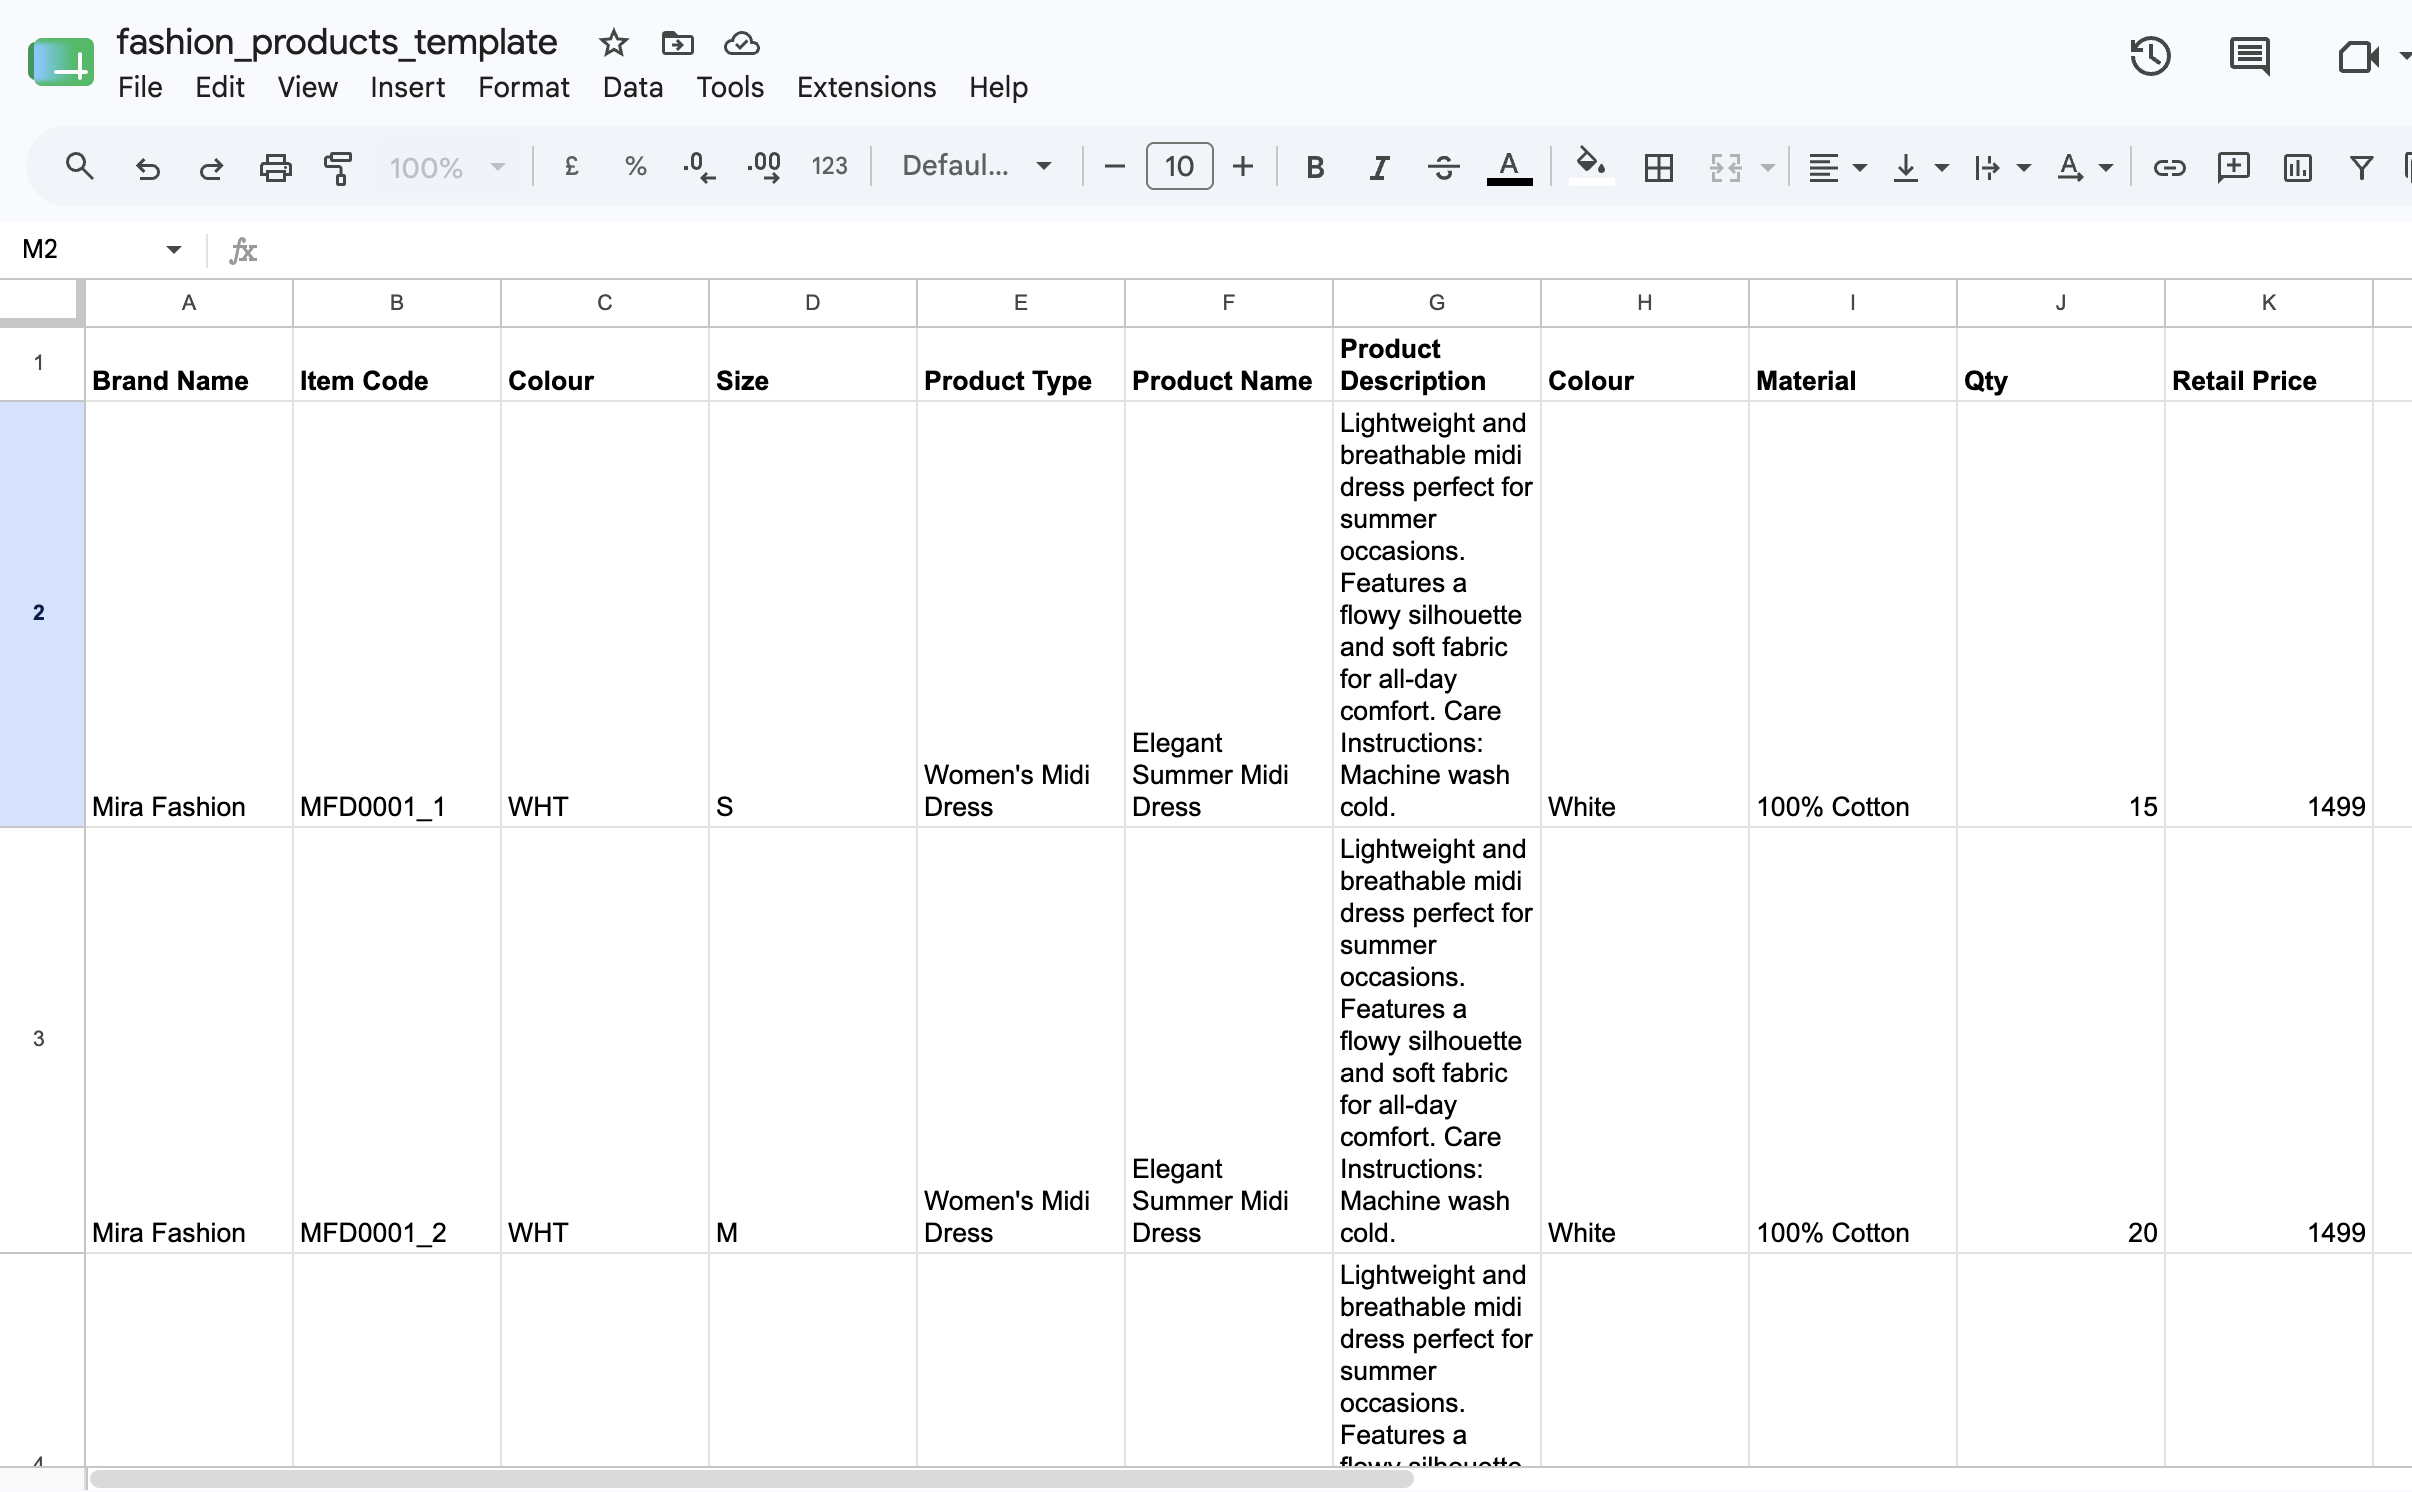Open the comments panel icon
The image size is (2412, 1492).
click(2250, 56)
